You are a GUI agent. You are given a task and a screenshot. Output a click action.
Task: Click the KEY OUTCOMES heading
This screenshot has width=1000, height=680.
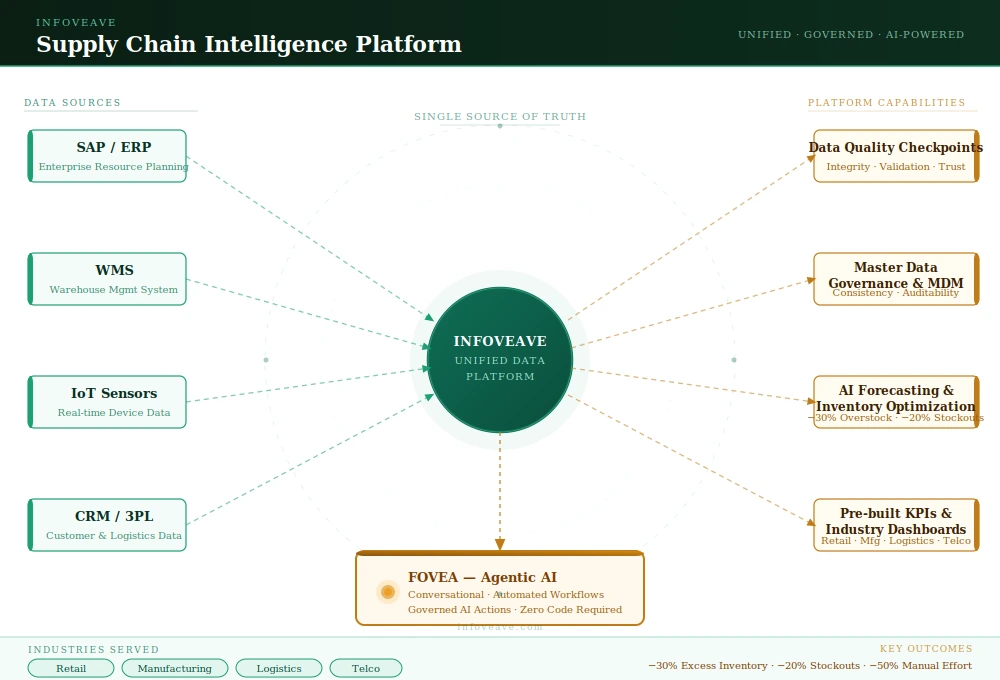(926, 649)
